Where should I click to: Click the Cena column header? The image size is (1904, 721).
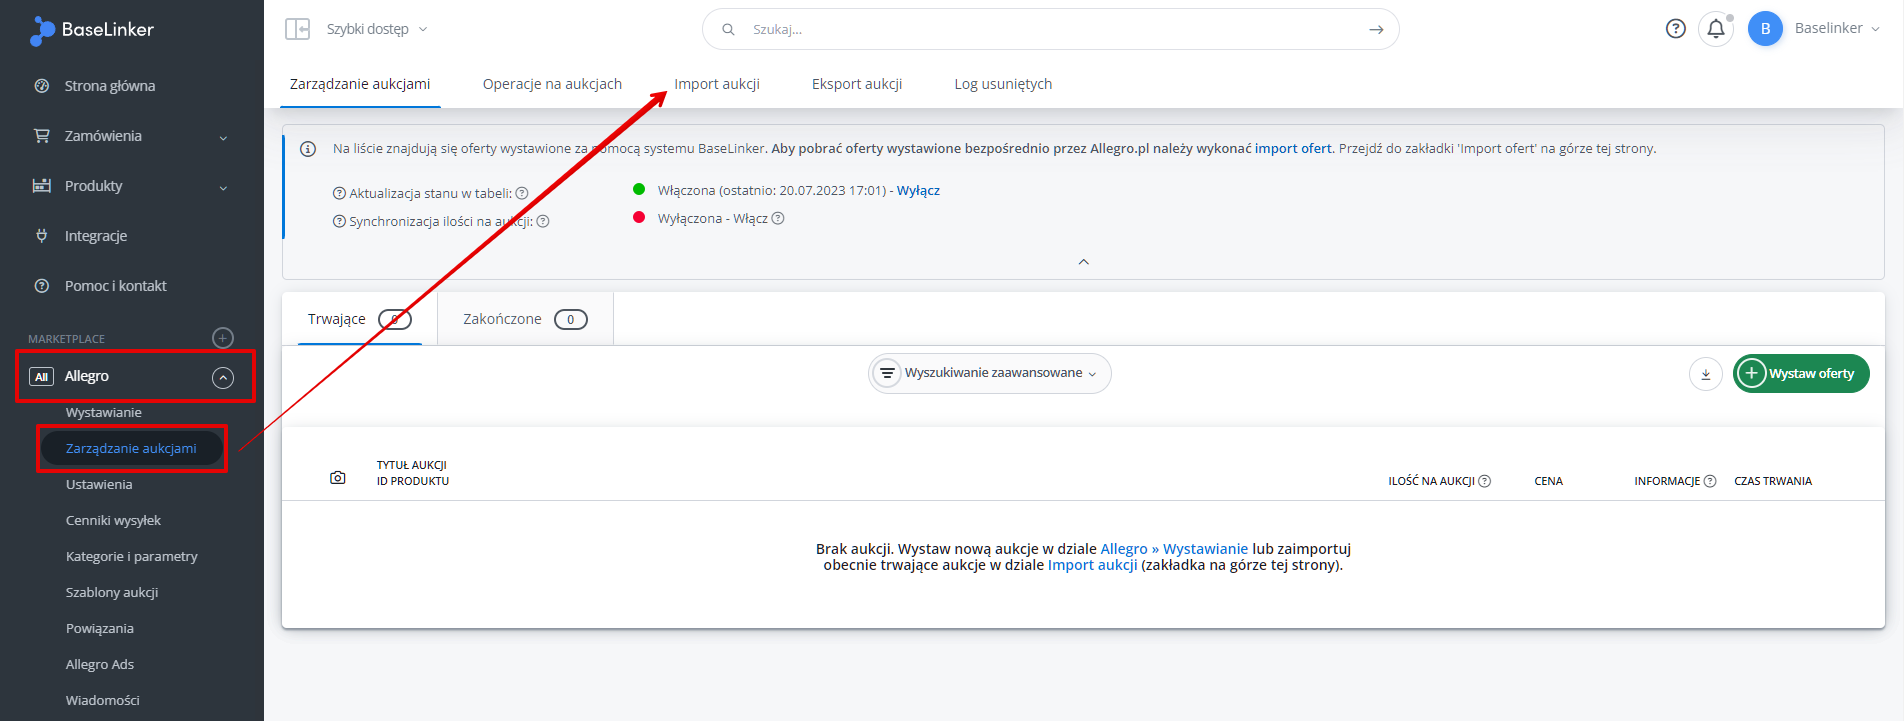[1548, 481]
